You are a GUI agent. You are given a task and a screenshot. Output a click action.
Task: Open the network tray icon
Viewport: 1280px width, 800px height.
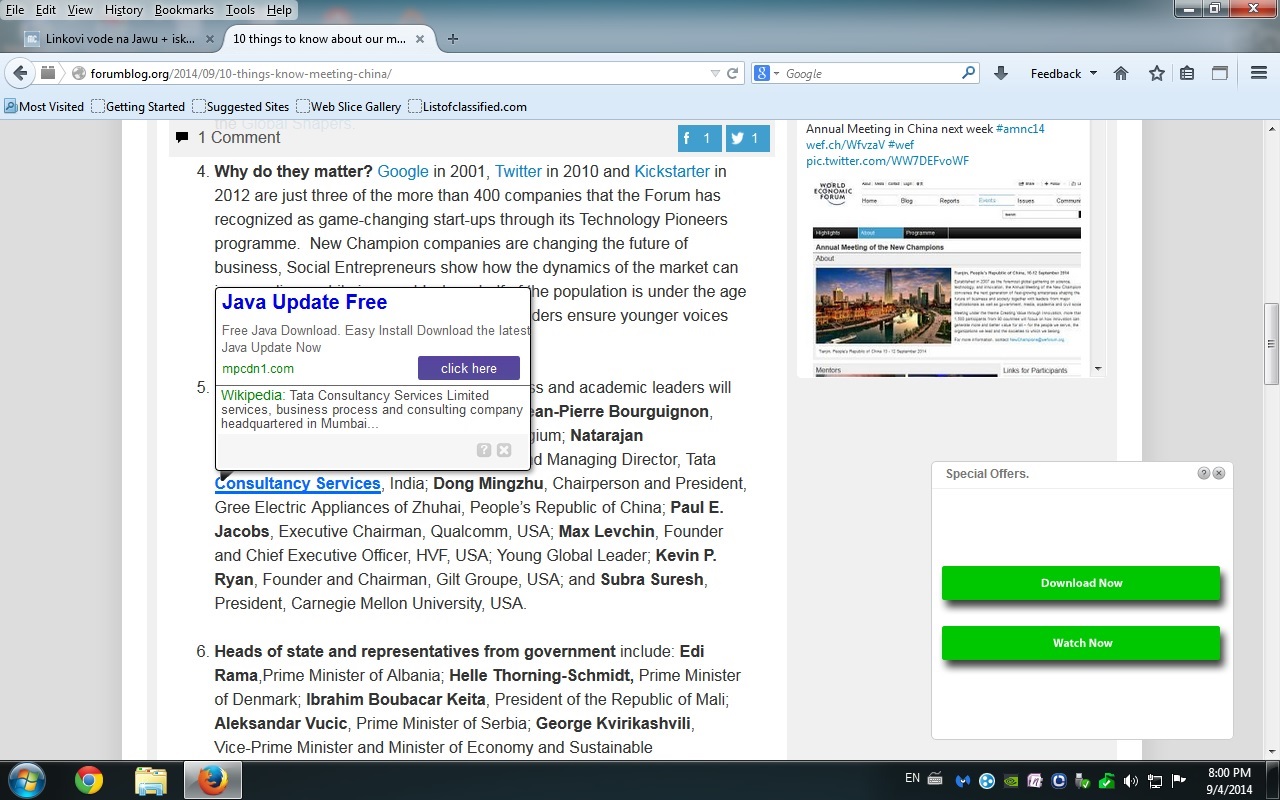(x=1155, y=781)
